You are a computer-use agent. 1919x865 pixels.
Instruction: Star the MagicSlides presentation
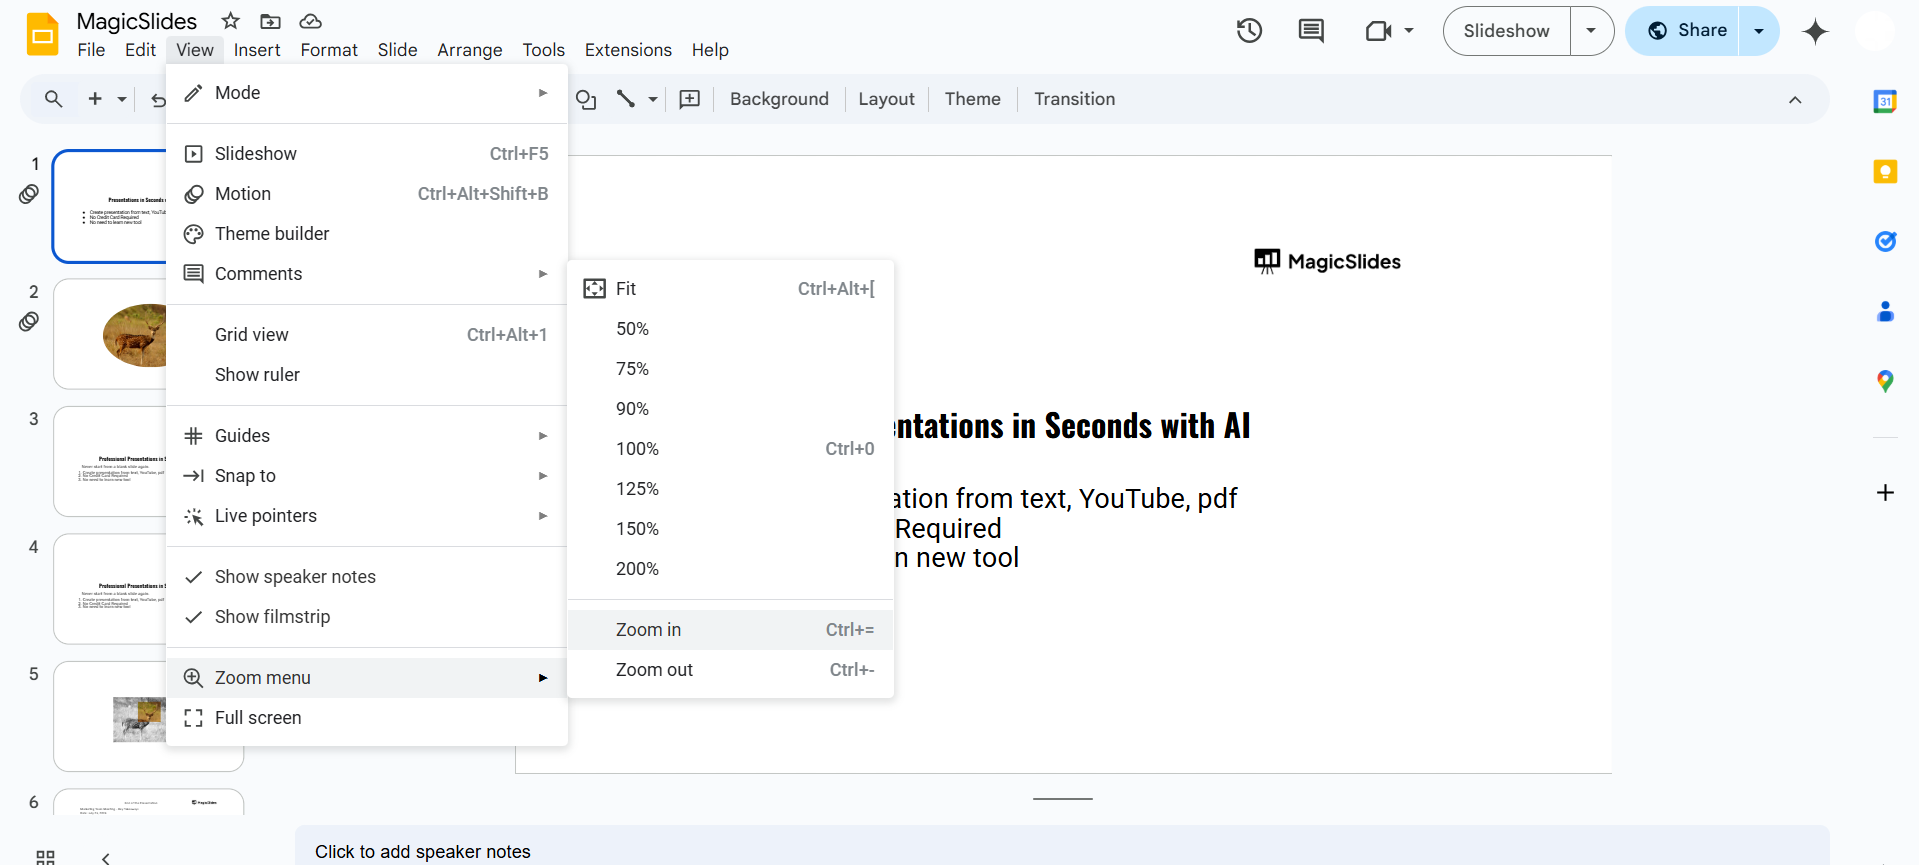coord(231,21)
